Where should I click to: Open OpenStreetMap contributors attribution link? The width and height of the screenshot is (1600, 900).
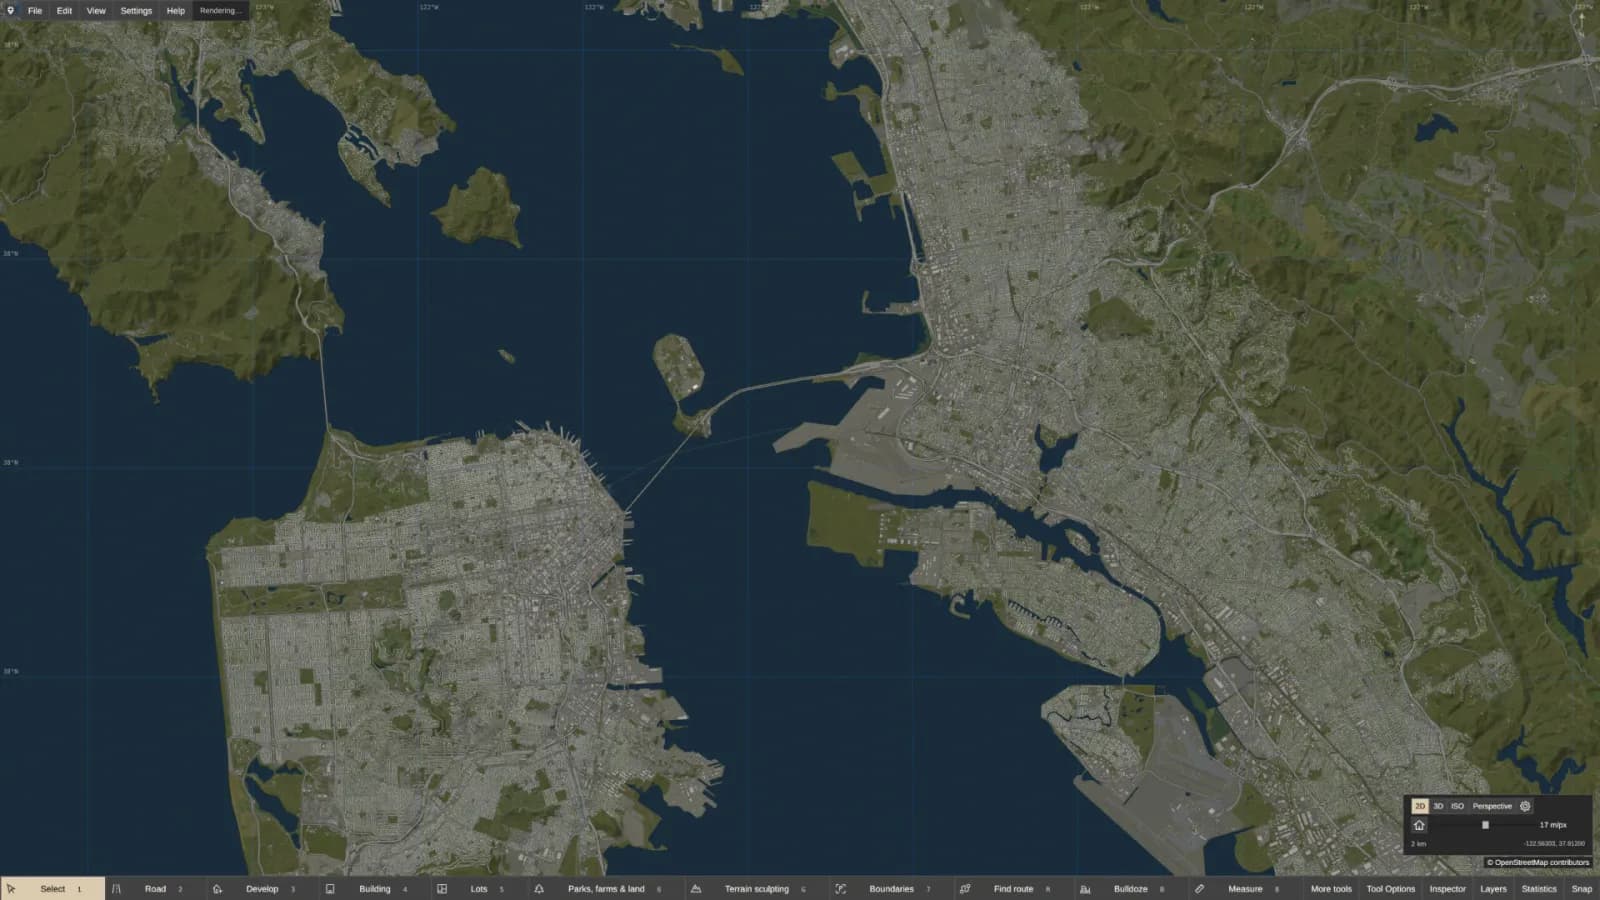1538,862
